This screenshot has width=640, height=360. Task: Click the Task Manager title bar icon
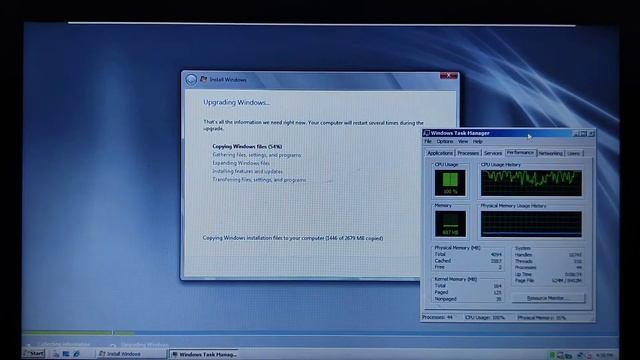point(427,133)
